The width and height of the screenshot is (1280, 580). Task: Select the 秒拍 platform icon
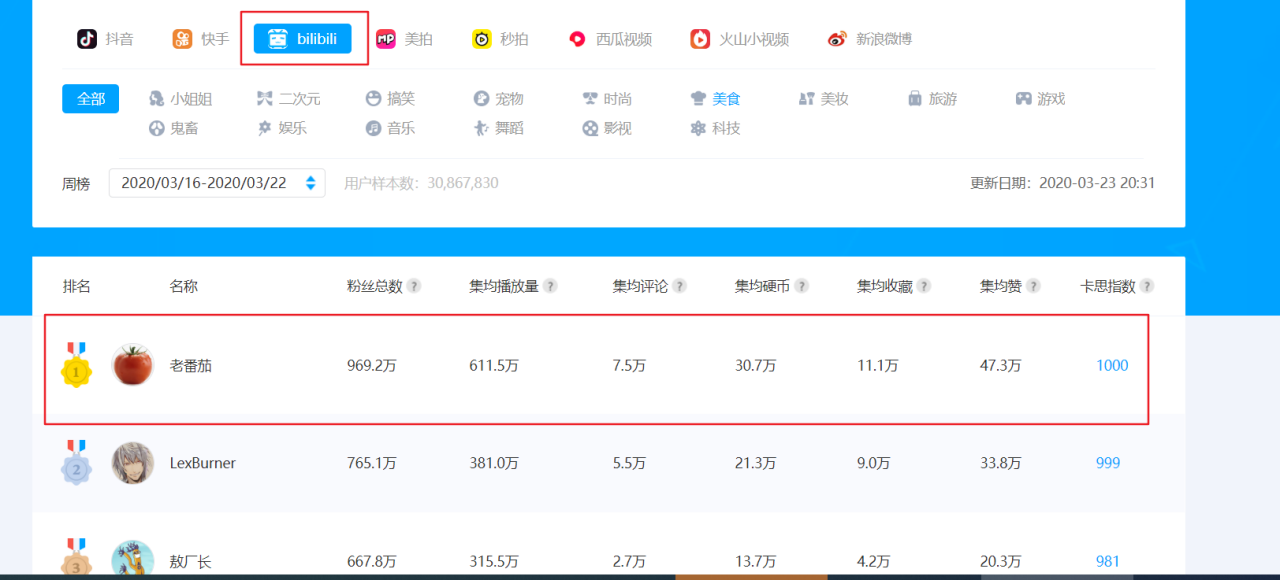click(x=482, y=39)
